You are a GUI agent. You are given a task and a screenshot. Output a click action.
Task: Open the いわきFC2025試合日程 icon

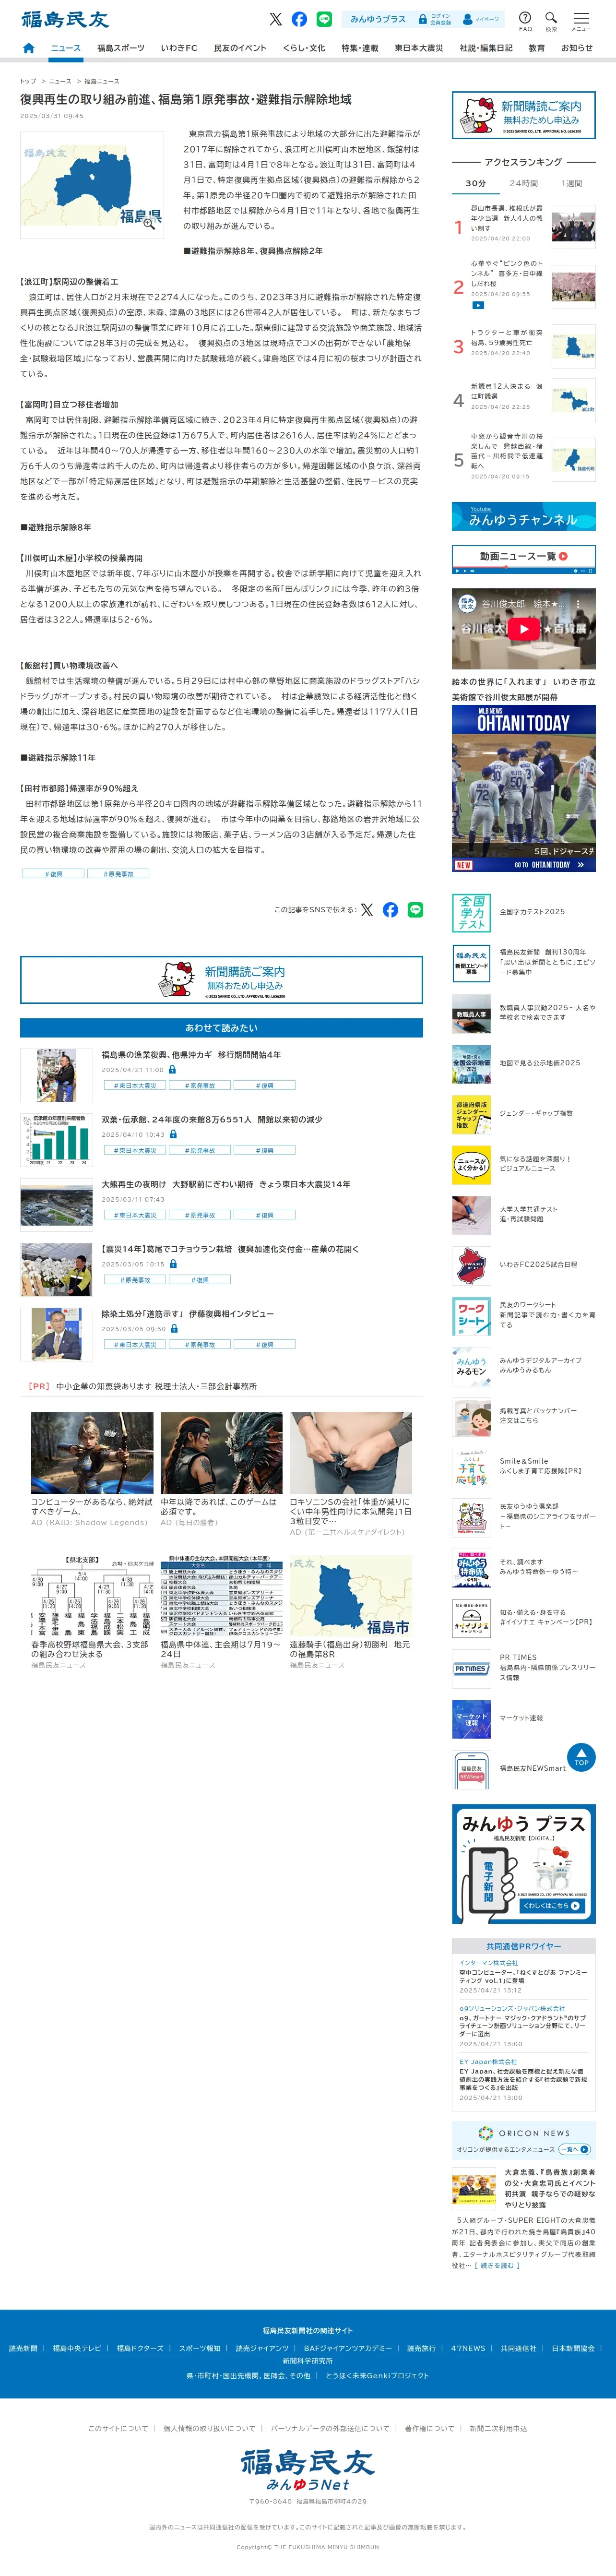coord(471,1265)
